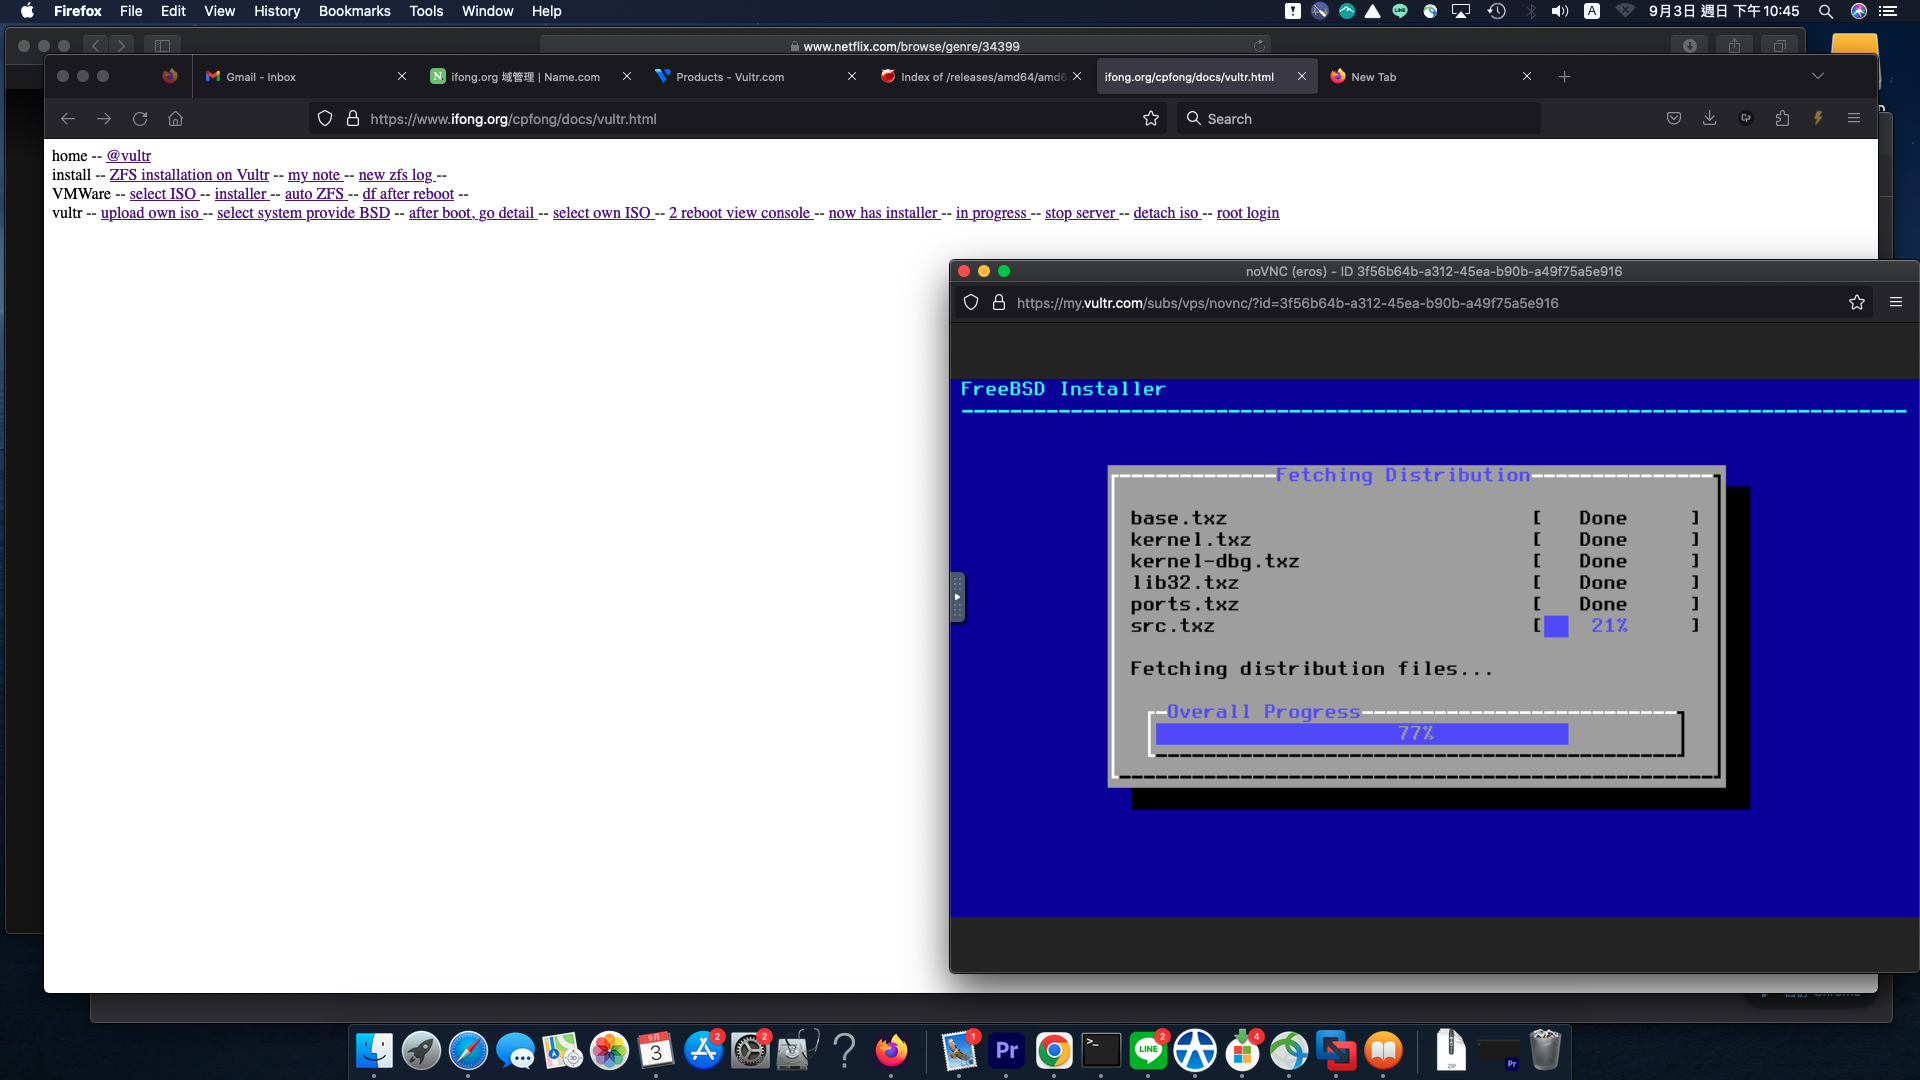Image resolution: width=1920 pixels, height=1080 pixels.
Task: Bookmark this page with the star icon
Action: pyautogui.click(x=1151, y=119)
